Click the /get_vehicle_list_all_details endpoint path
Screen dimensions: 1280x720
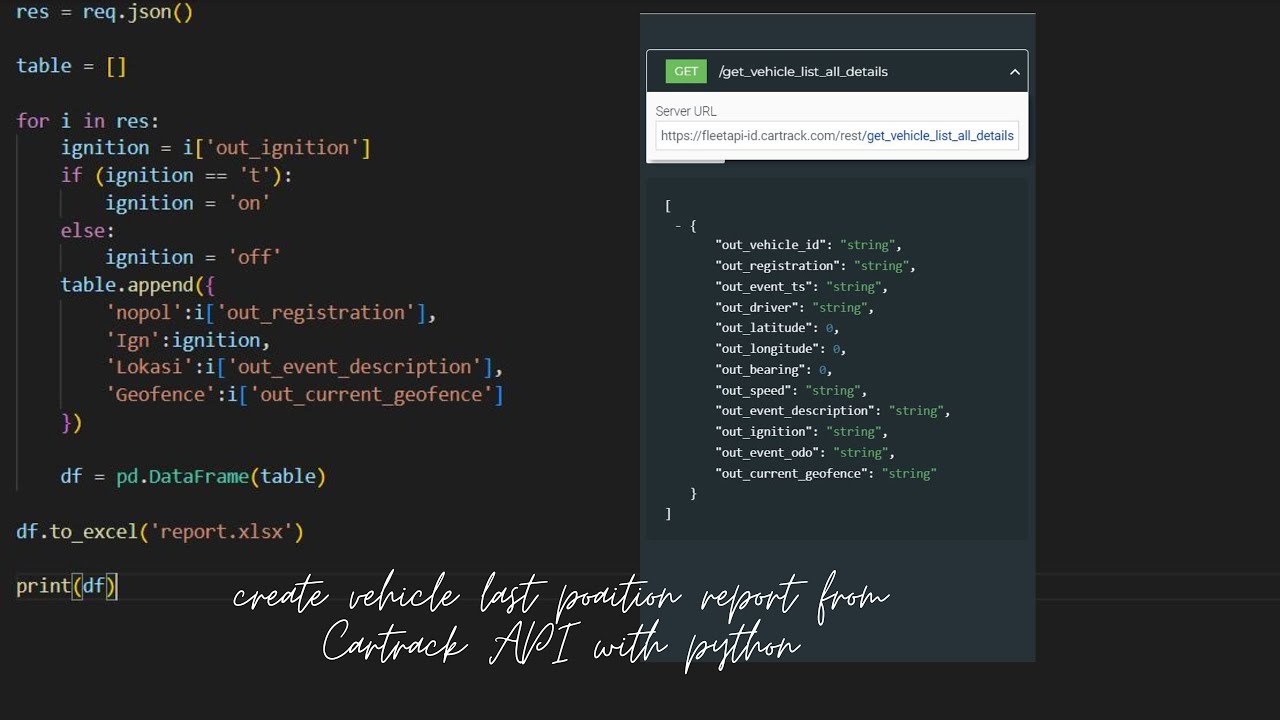803,72
